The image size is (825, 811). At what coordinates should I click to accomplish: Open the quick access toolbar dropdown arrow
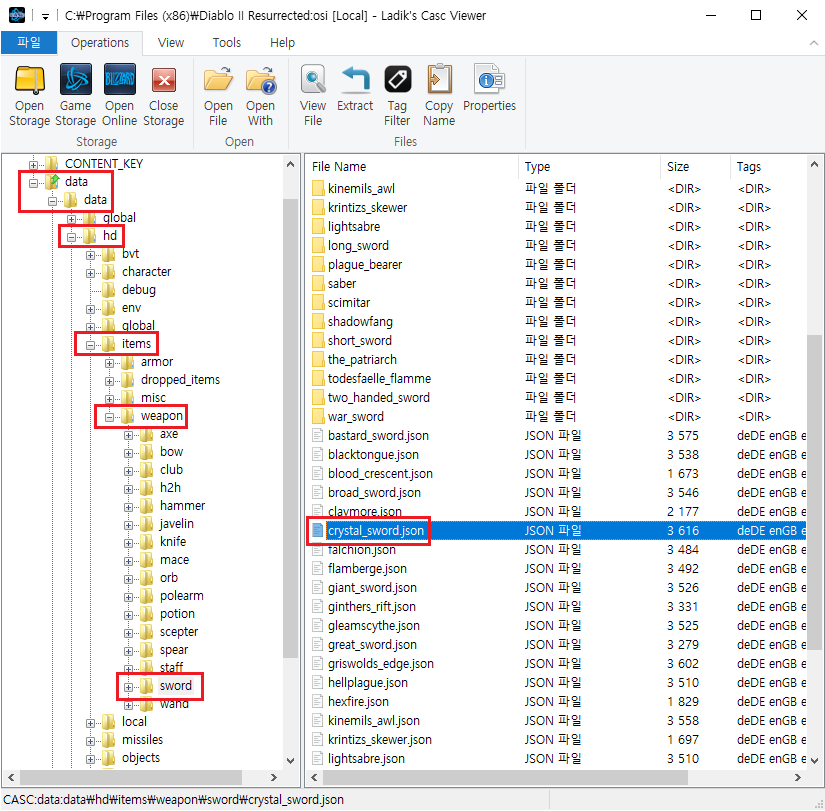coord(45,16)
